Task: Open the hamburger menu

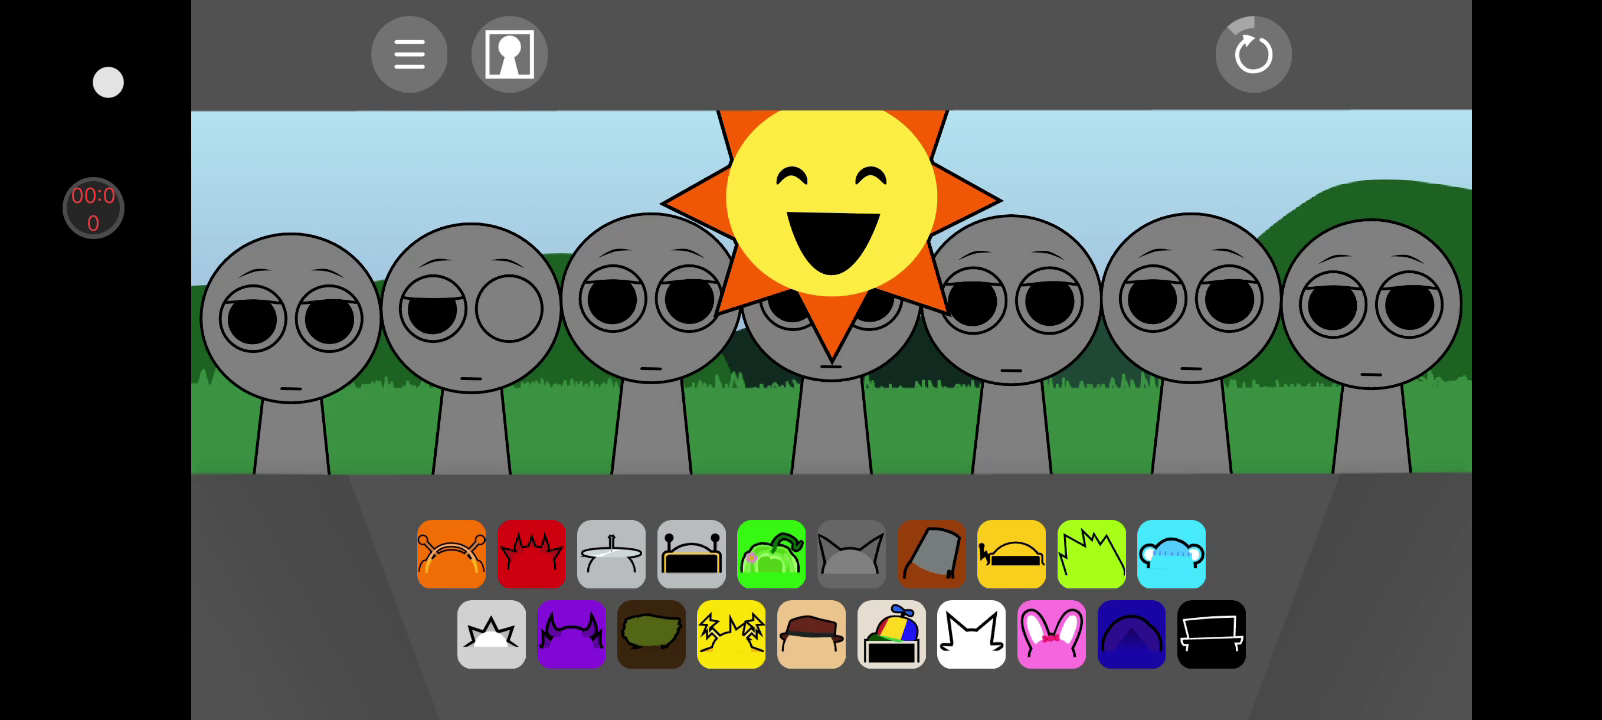Action: [x=409, y=54]
